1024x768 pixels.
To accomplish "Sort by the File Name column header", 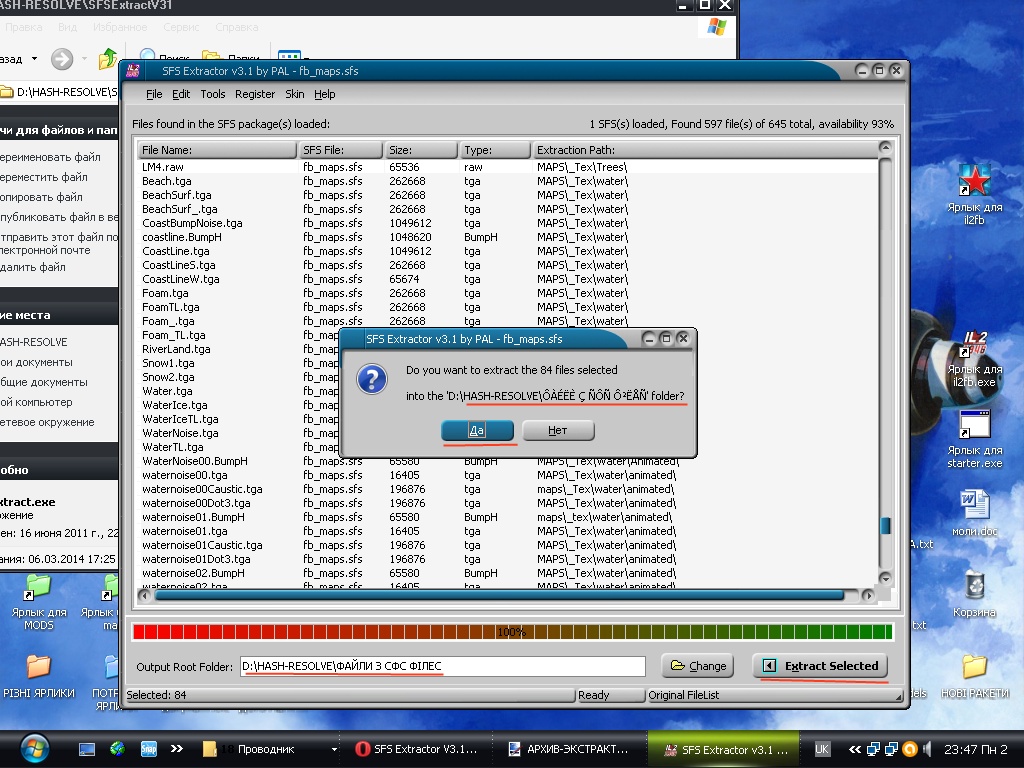I will pyautogui.click(x=217, y=150).
